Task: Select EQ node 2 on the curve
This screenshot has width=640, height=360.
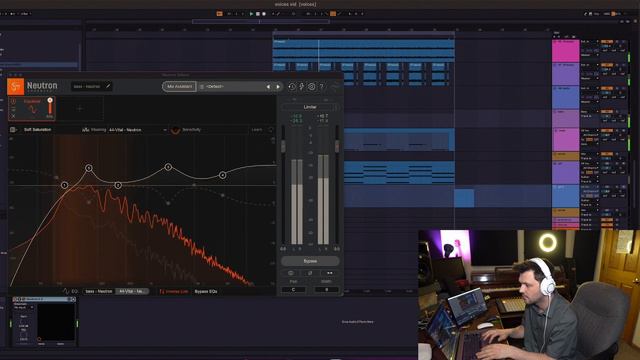Action: 118,185
